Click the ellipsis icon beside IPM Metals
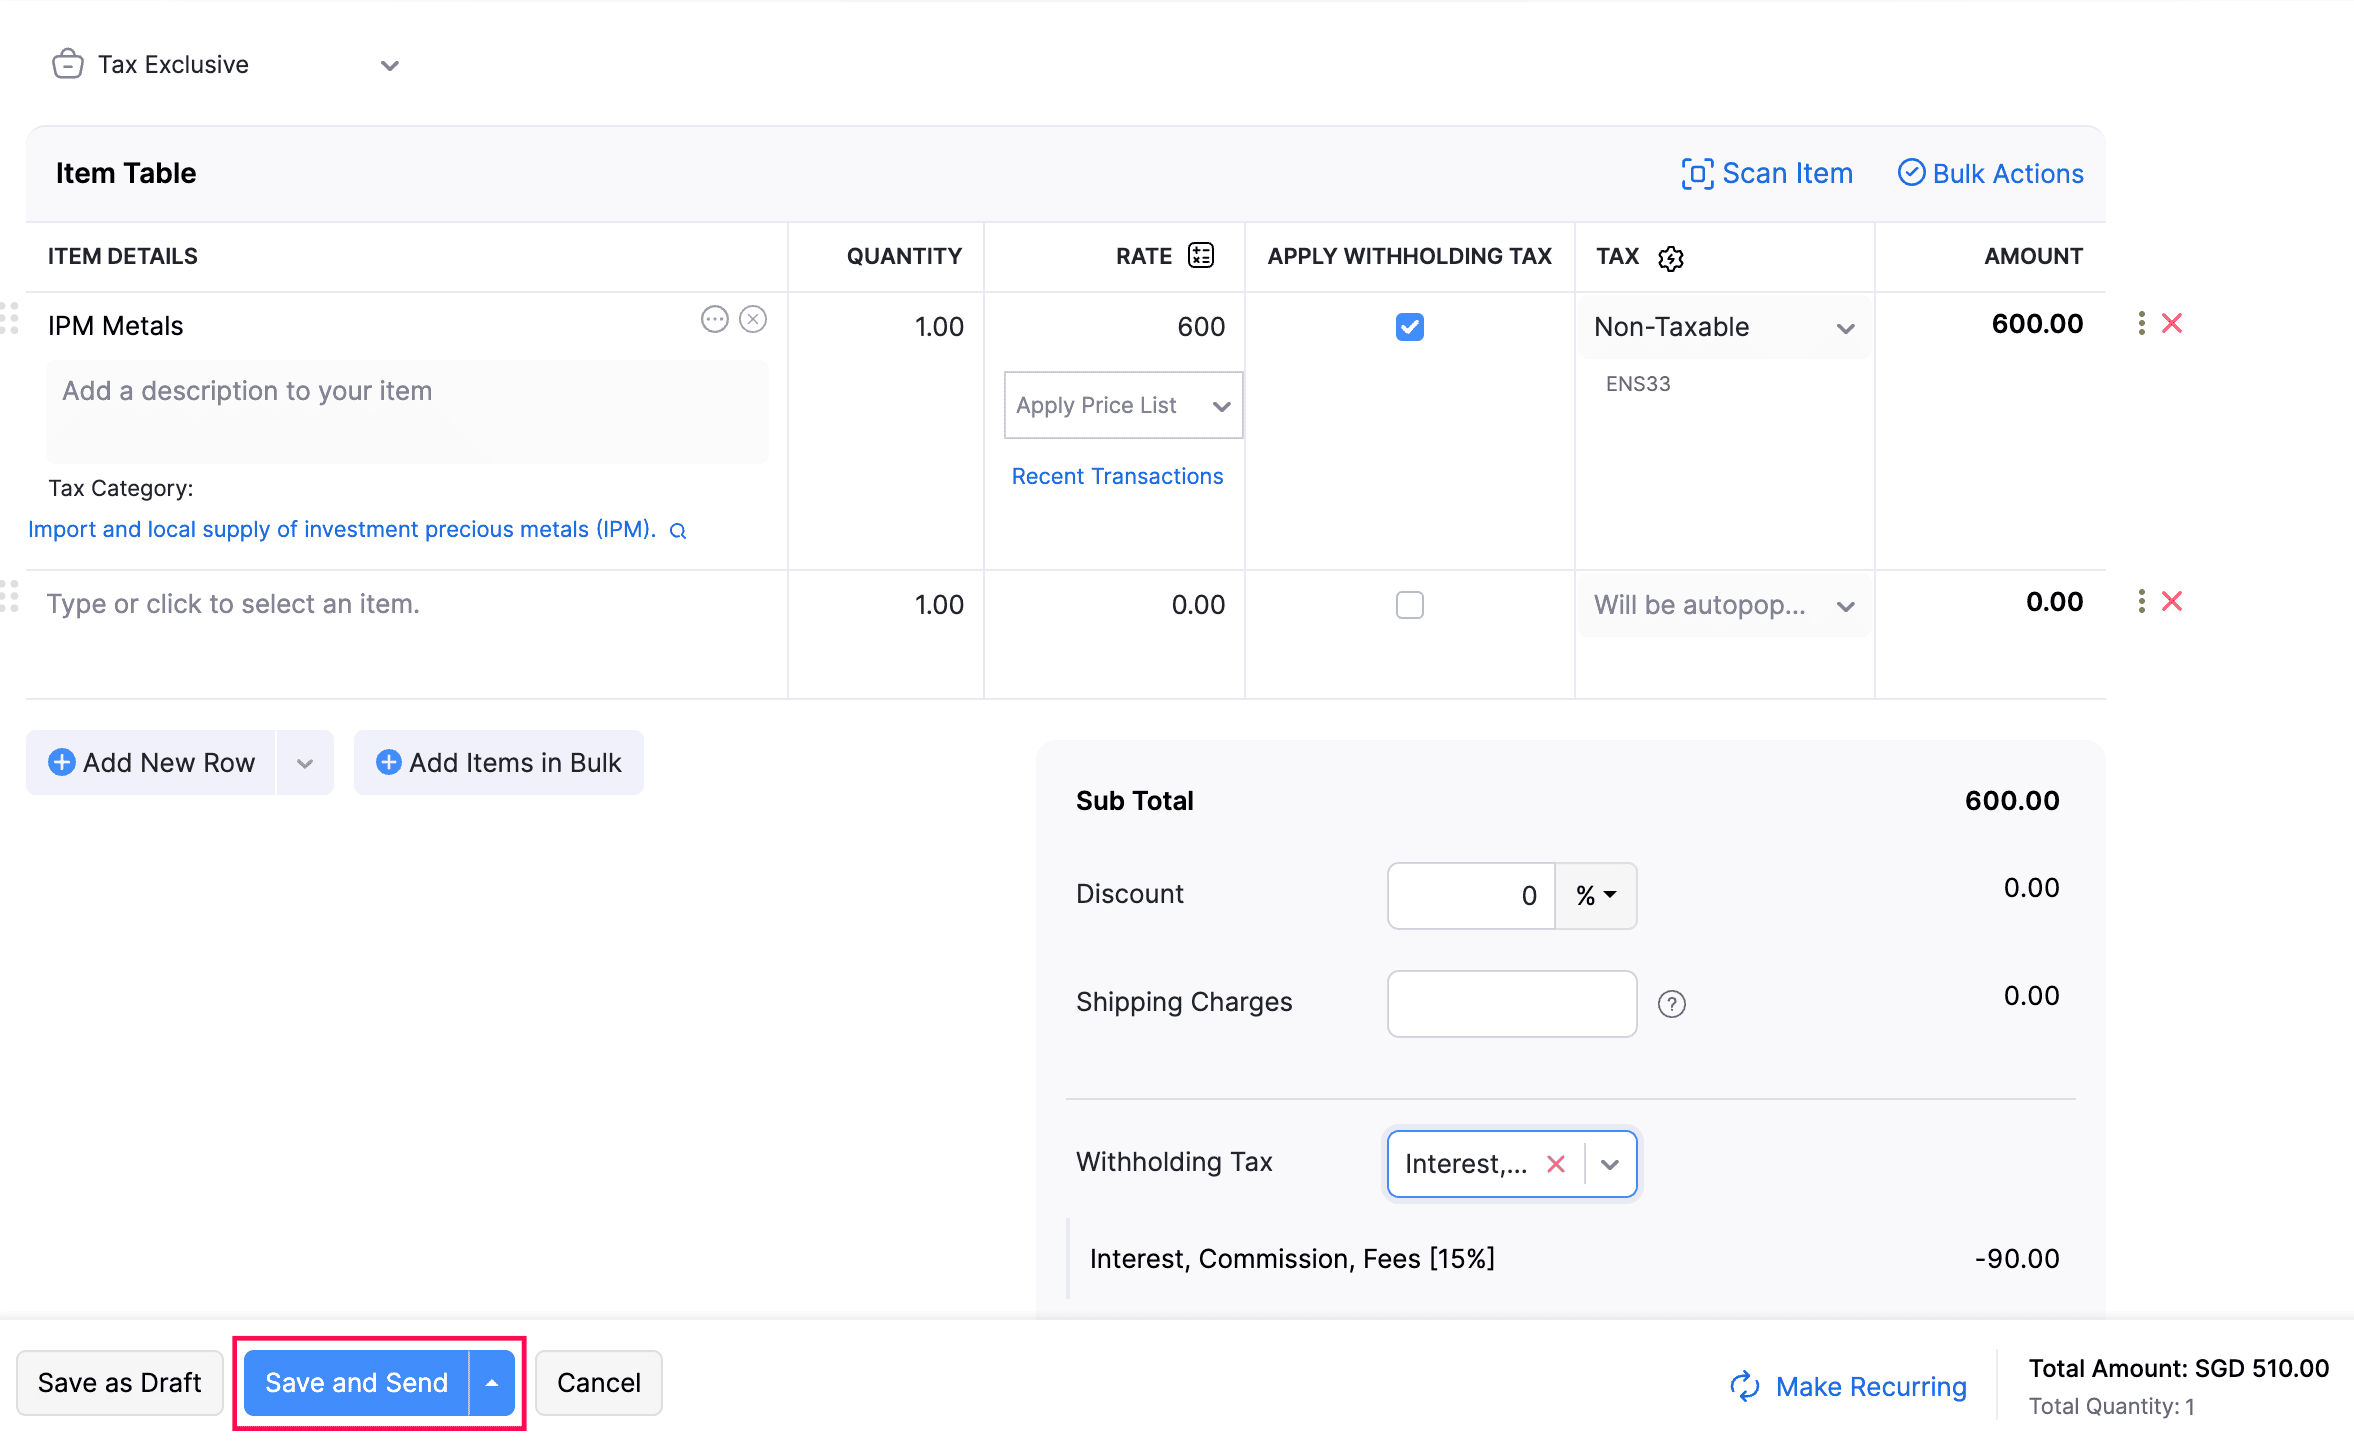The image size is (2354, 1454). tap(714, 319)
